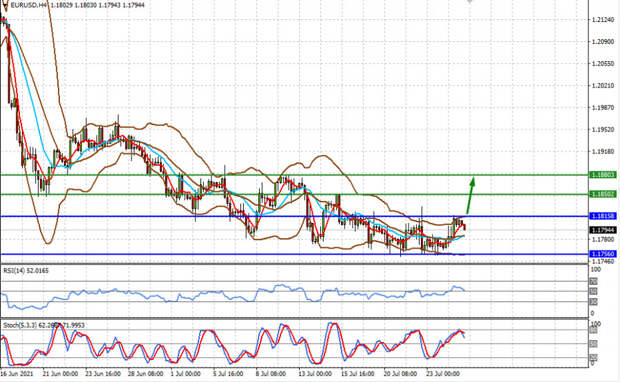Click the chart shift triangle marker at top

coord(470,2)
